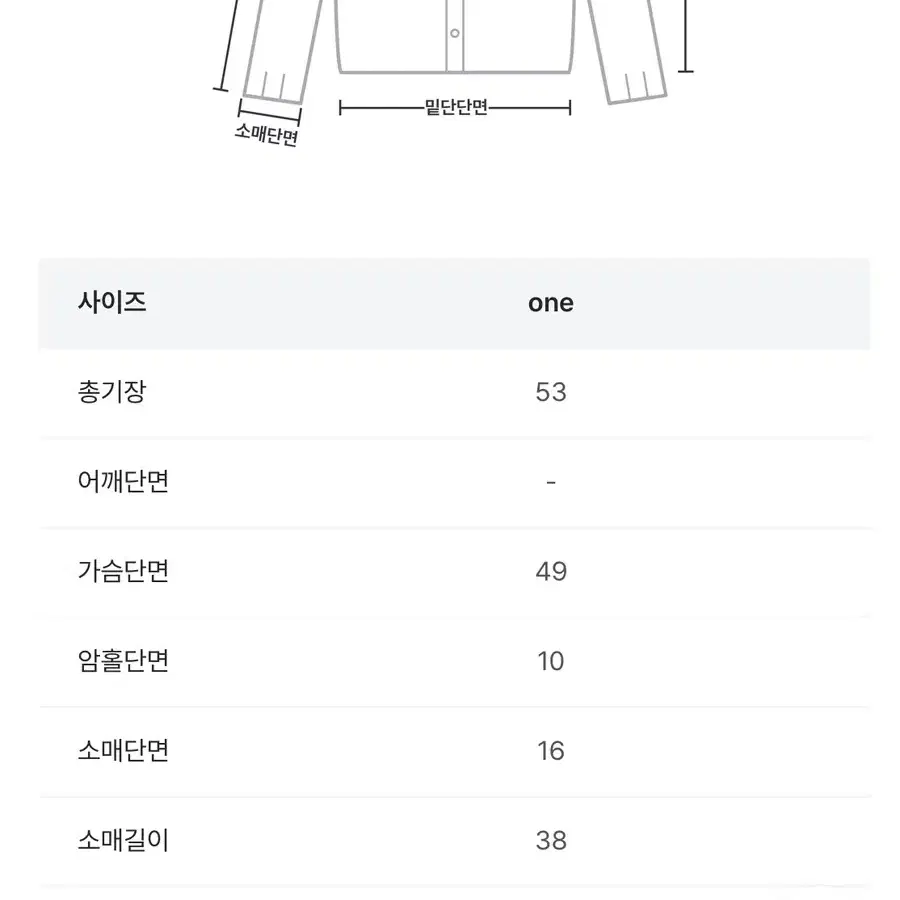Screen dimensions: 900x900
Task: Select the 암홀단면 value 10
Action: tap(550, 661)
